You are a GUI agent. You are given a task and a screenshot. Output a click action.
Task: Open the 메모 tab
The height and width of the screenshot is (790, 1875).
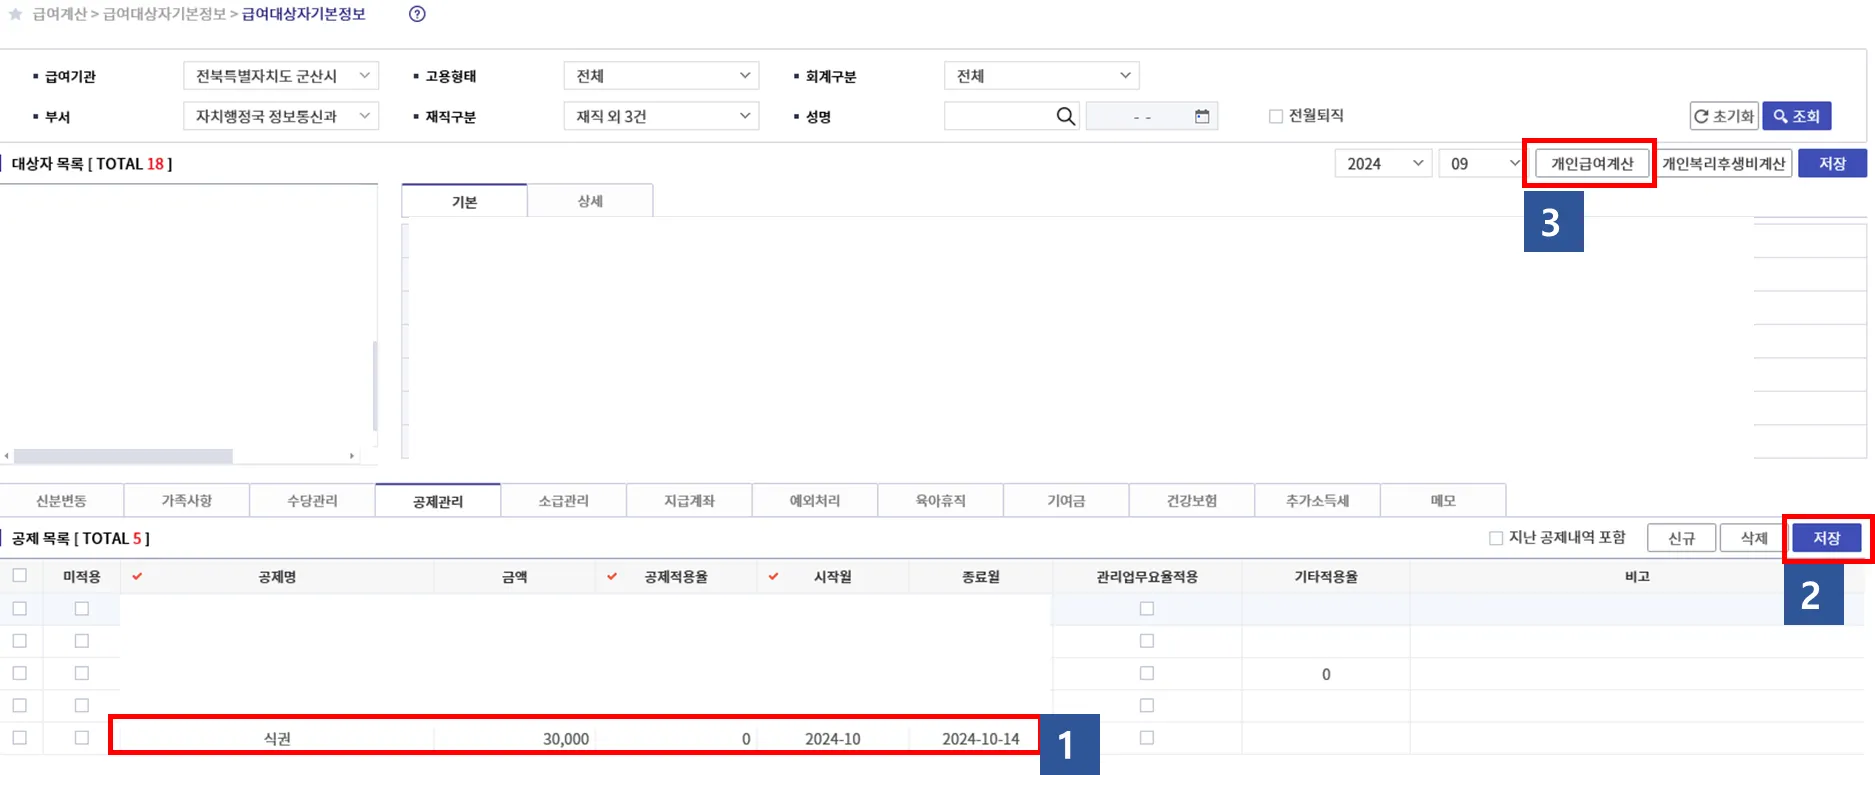pyautogui.click(x=1443, y=501)
